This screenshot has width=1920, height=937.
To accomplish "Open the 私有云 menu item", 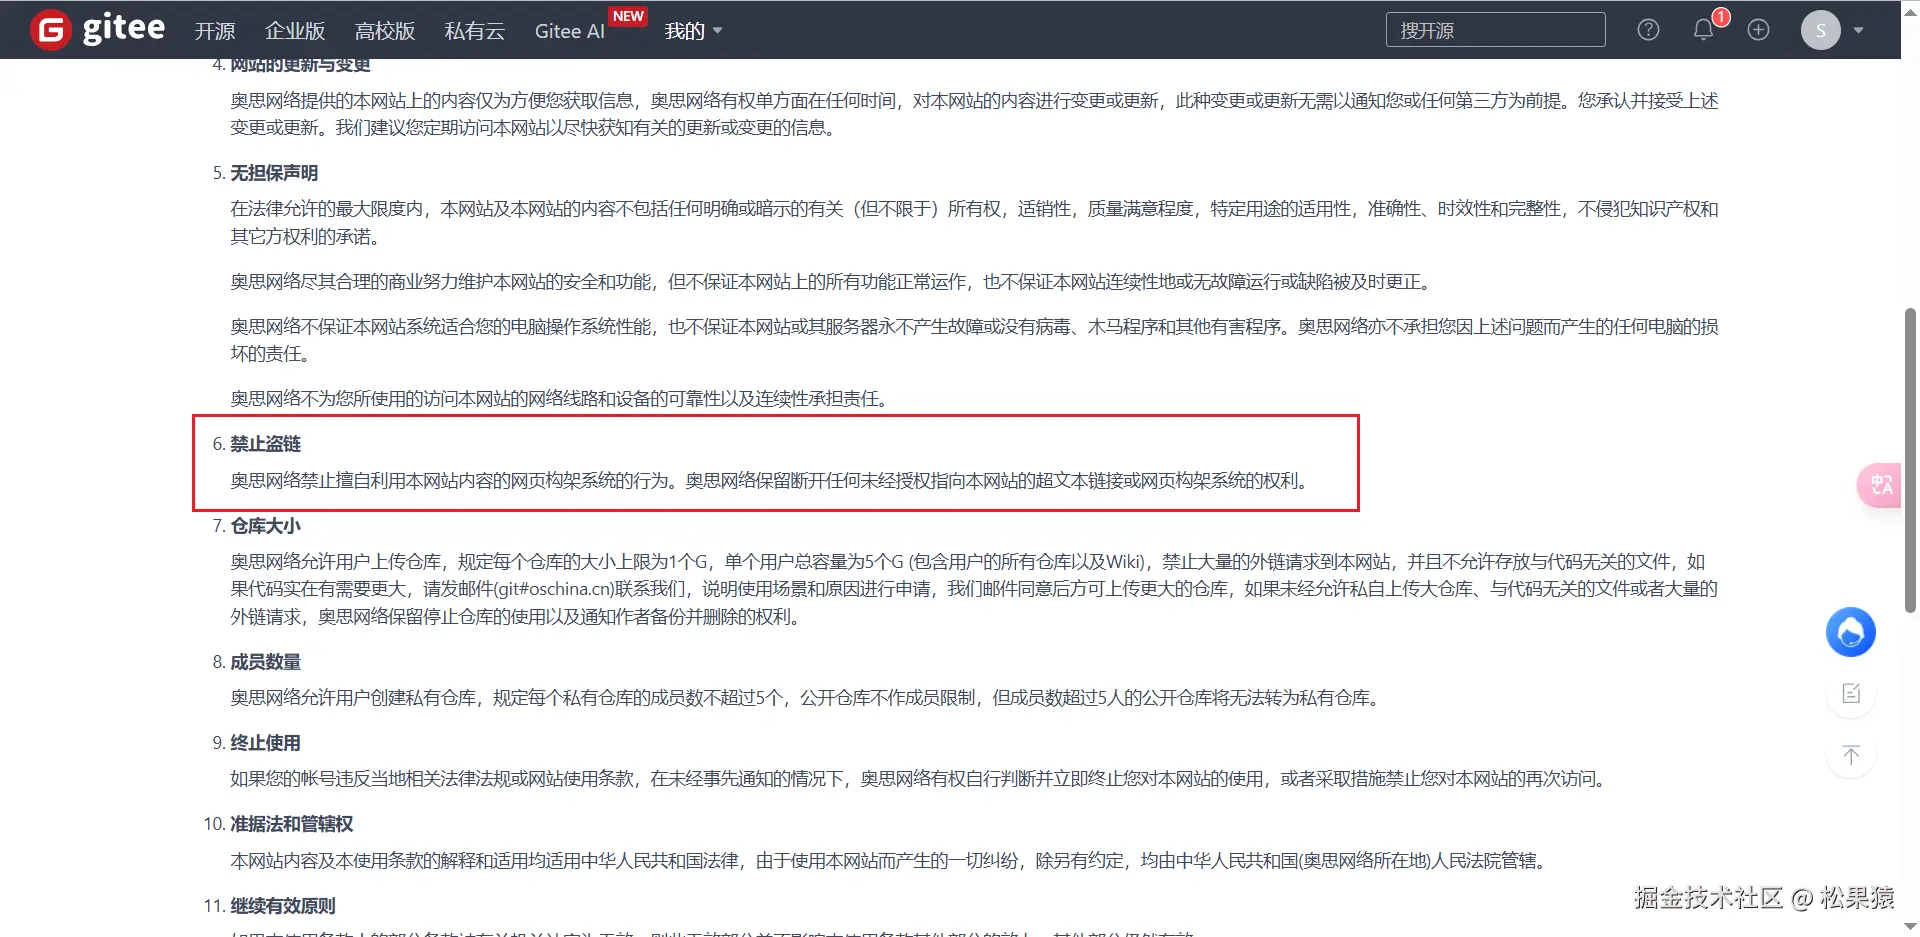I will pyautogui.click(x=475, y=31).
